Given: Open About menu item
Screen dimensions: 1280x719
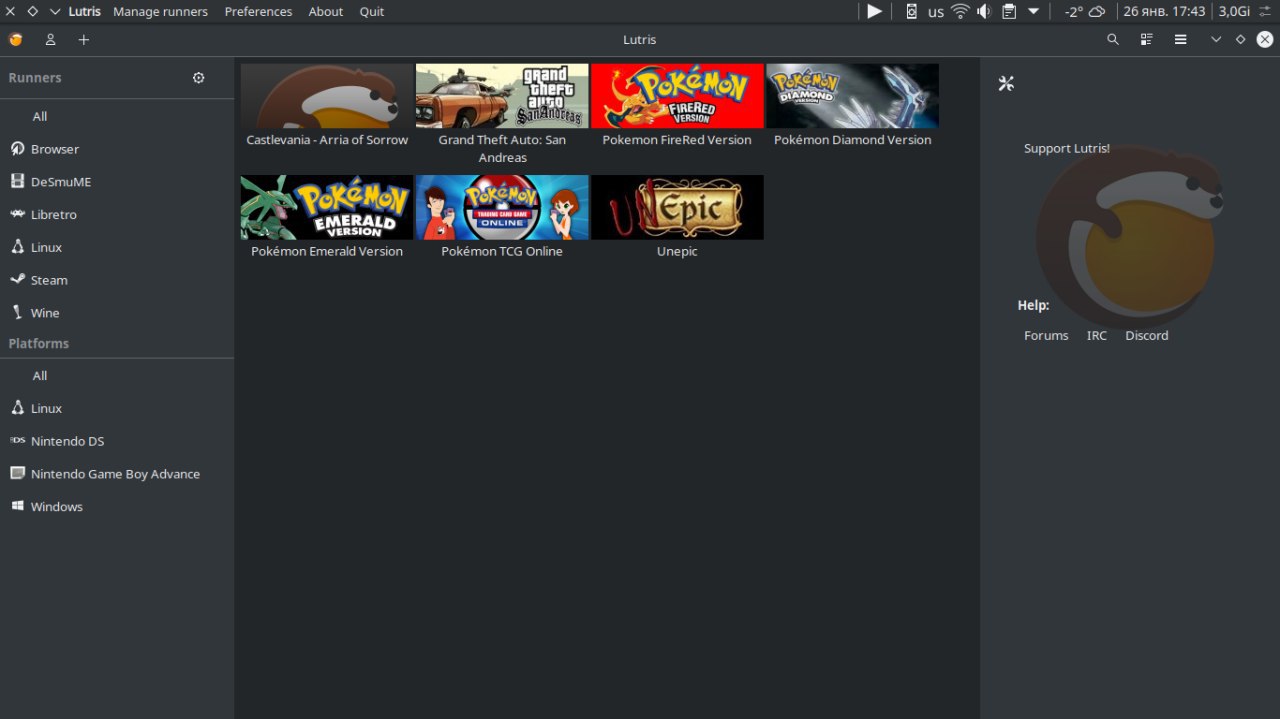Looking at the screenshot, I should point(326,12).
